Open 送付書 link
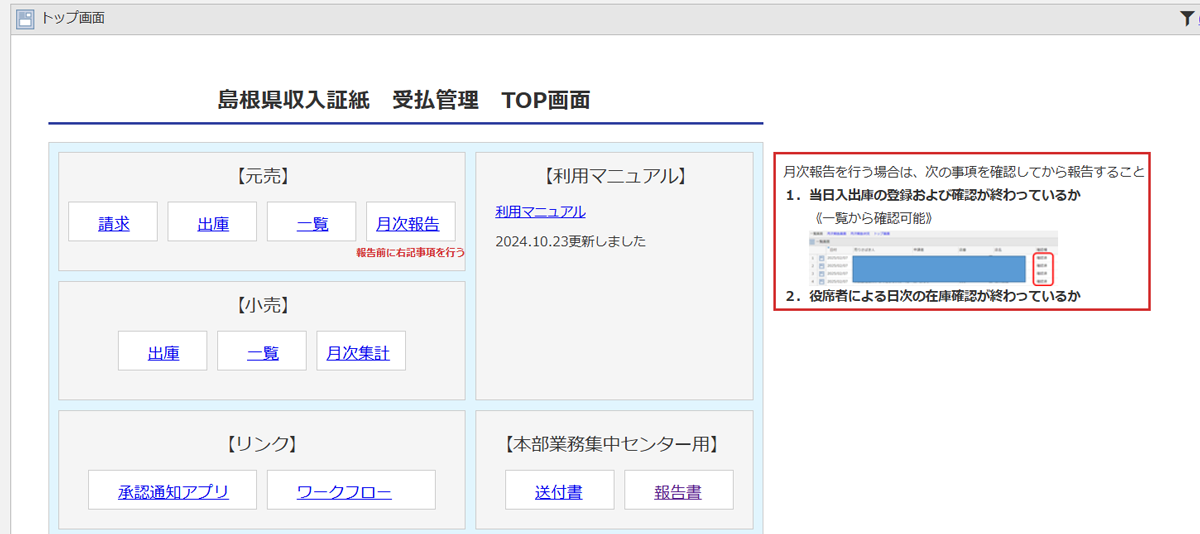The image size is (1200, 534). [x=559, y=490]
